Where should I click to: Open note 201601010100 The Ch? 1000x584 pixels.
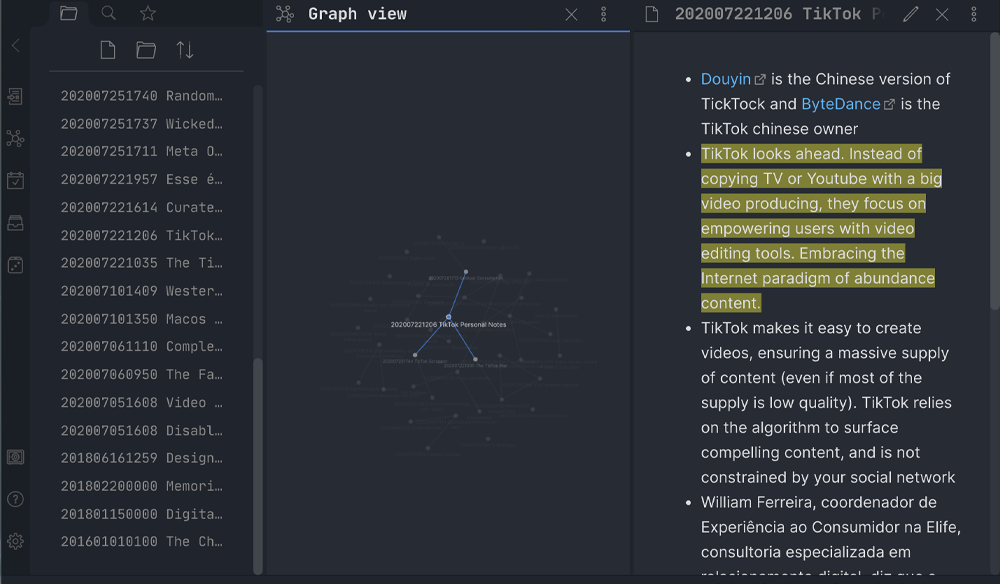click(x=142, y=541)
